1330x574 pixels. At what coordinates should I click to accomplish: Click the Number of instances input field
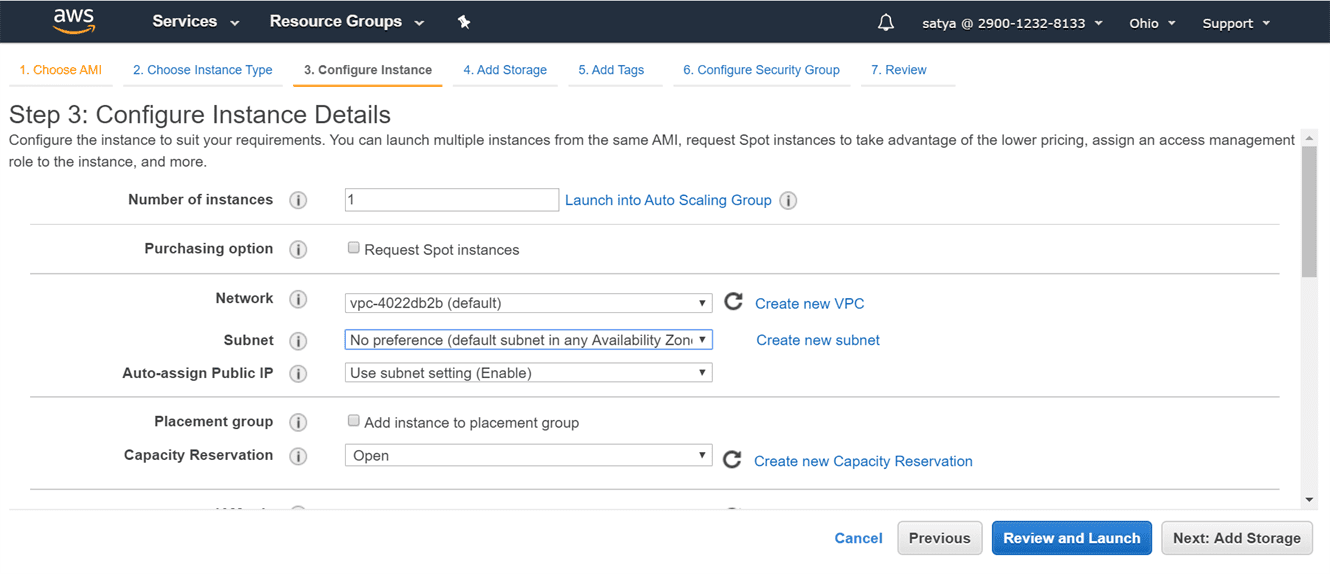[451, 200]
